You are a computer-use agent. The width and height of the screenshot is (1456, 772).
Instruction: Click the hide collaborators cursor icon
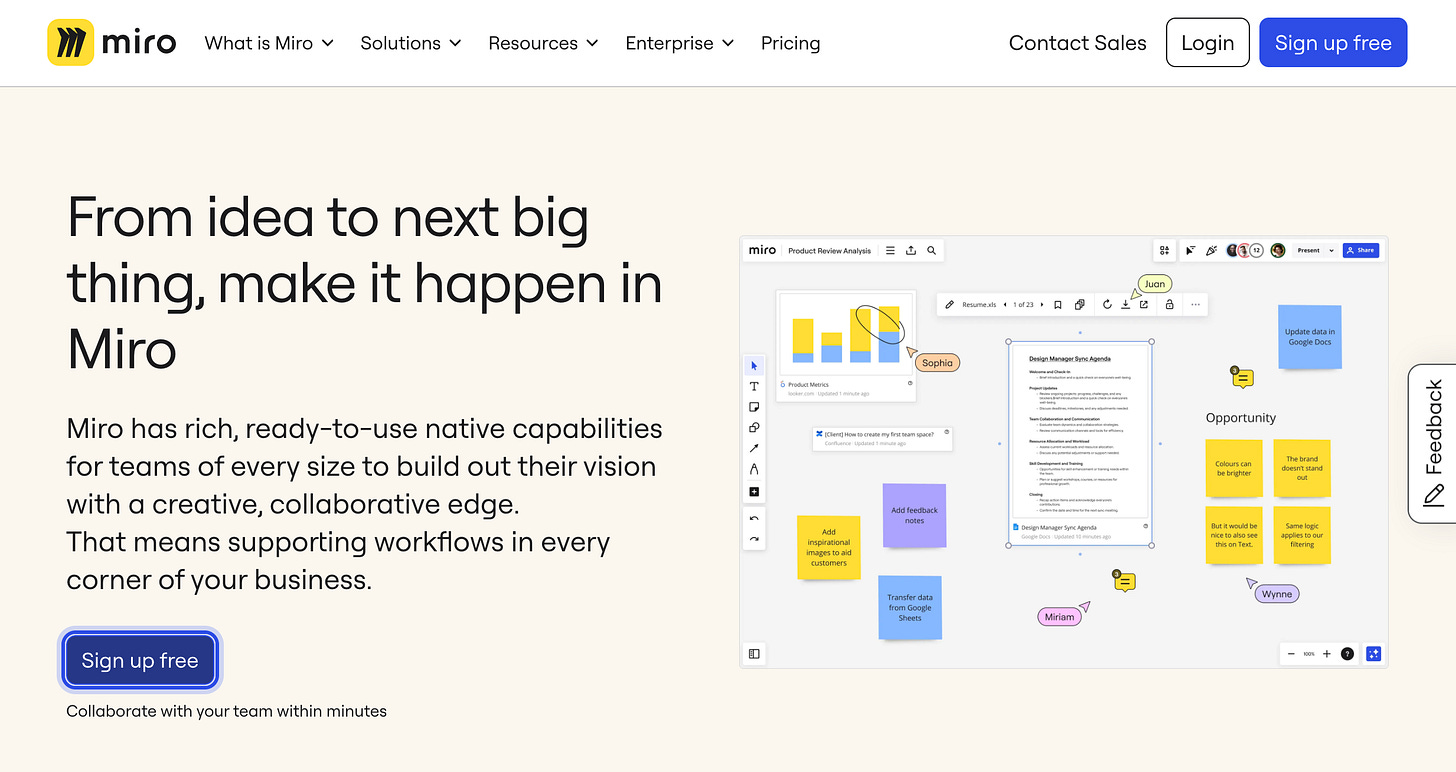coord(1191,250)
